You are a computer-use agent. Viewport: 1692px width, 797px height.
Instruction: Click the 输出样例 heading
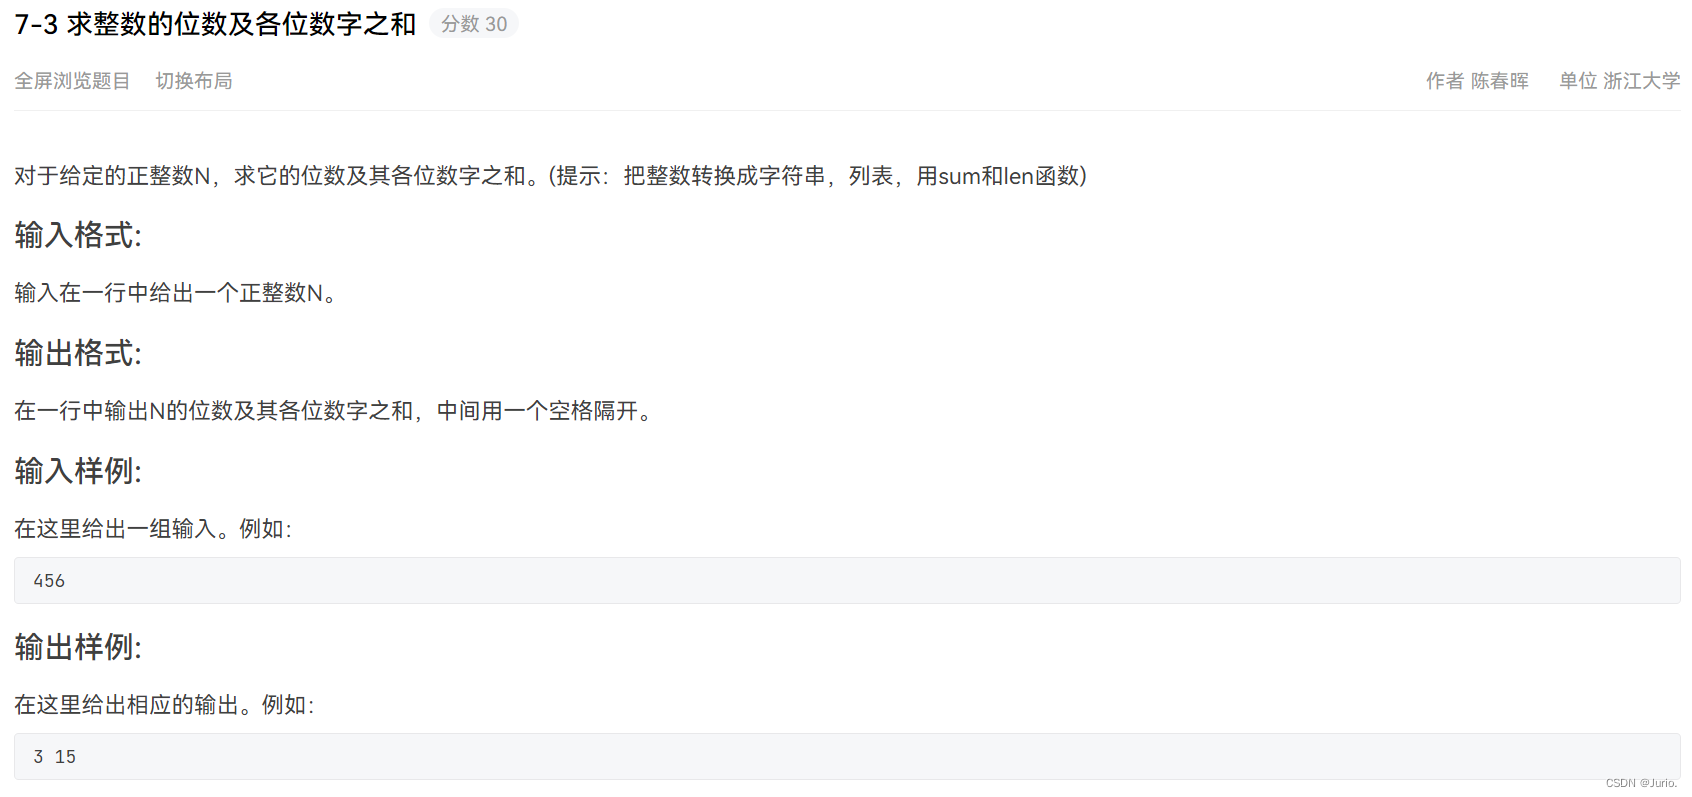tap(78, 647)
